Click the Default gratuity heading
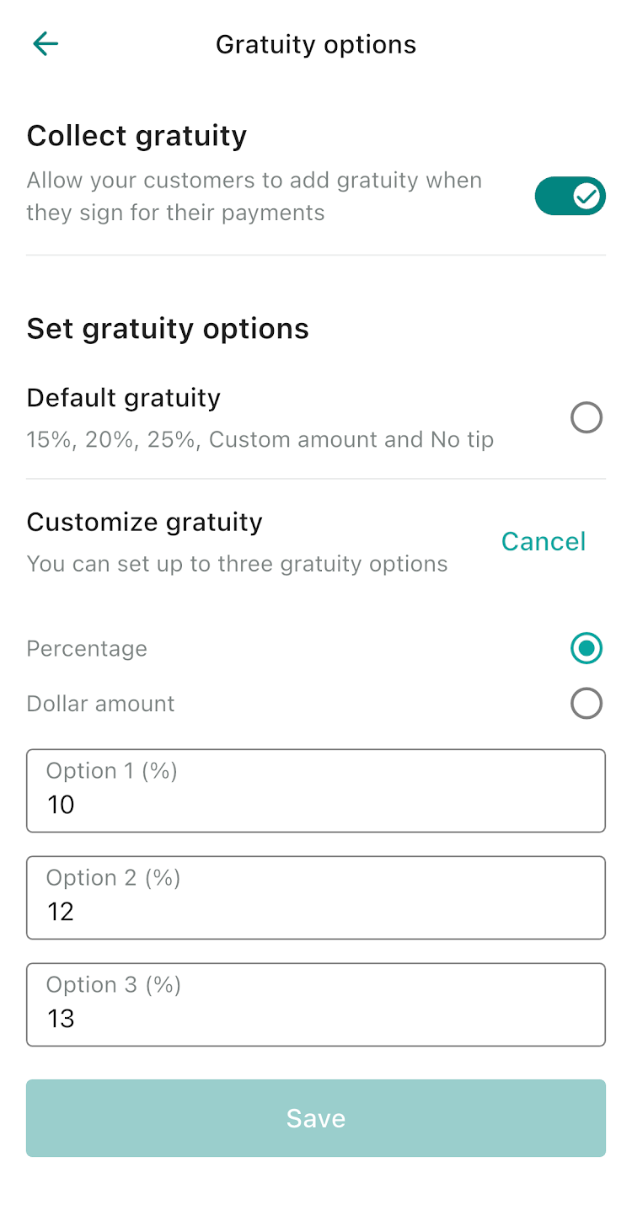This screenshot has width=630, height=1228. [124, 398]
